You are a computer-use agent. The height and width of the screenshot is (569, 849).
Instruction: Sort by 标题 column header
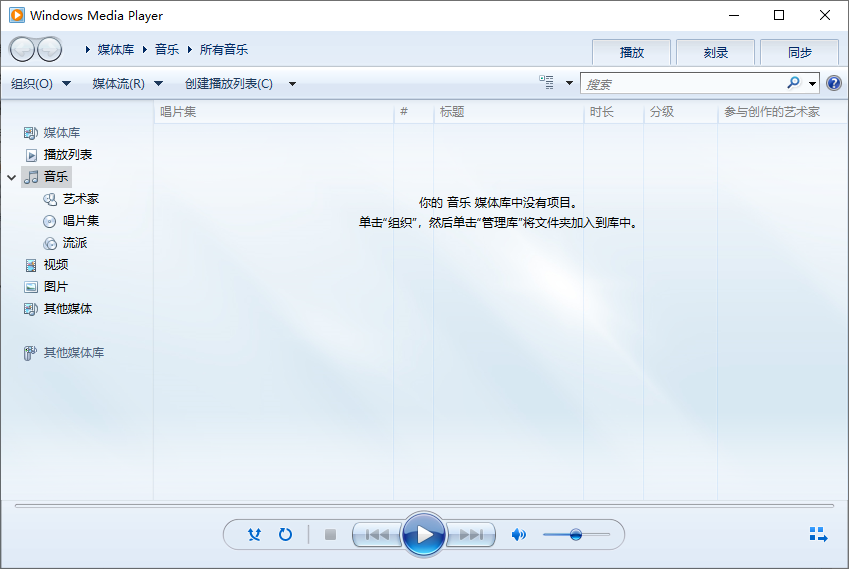[x=508, y=112]
